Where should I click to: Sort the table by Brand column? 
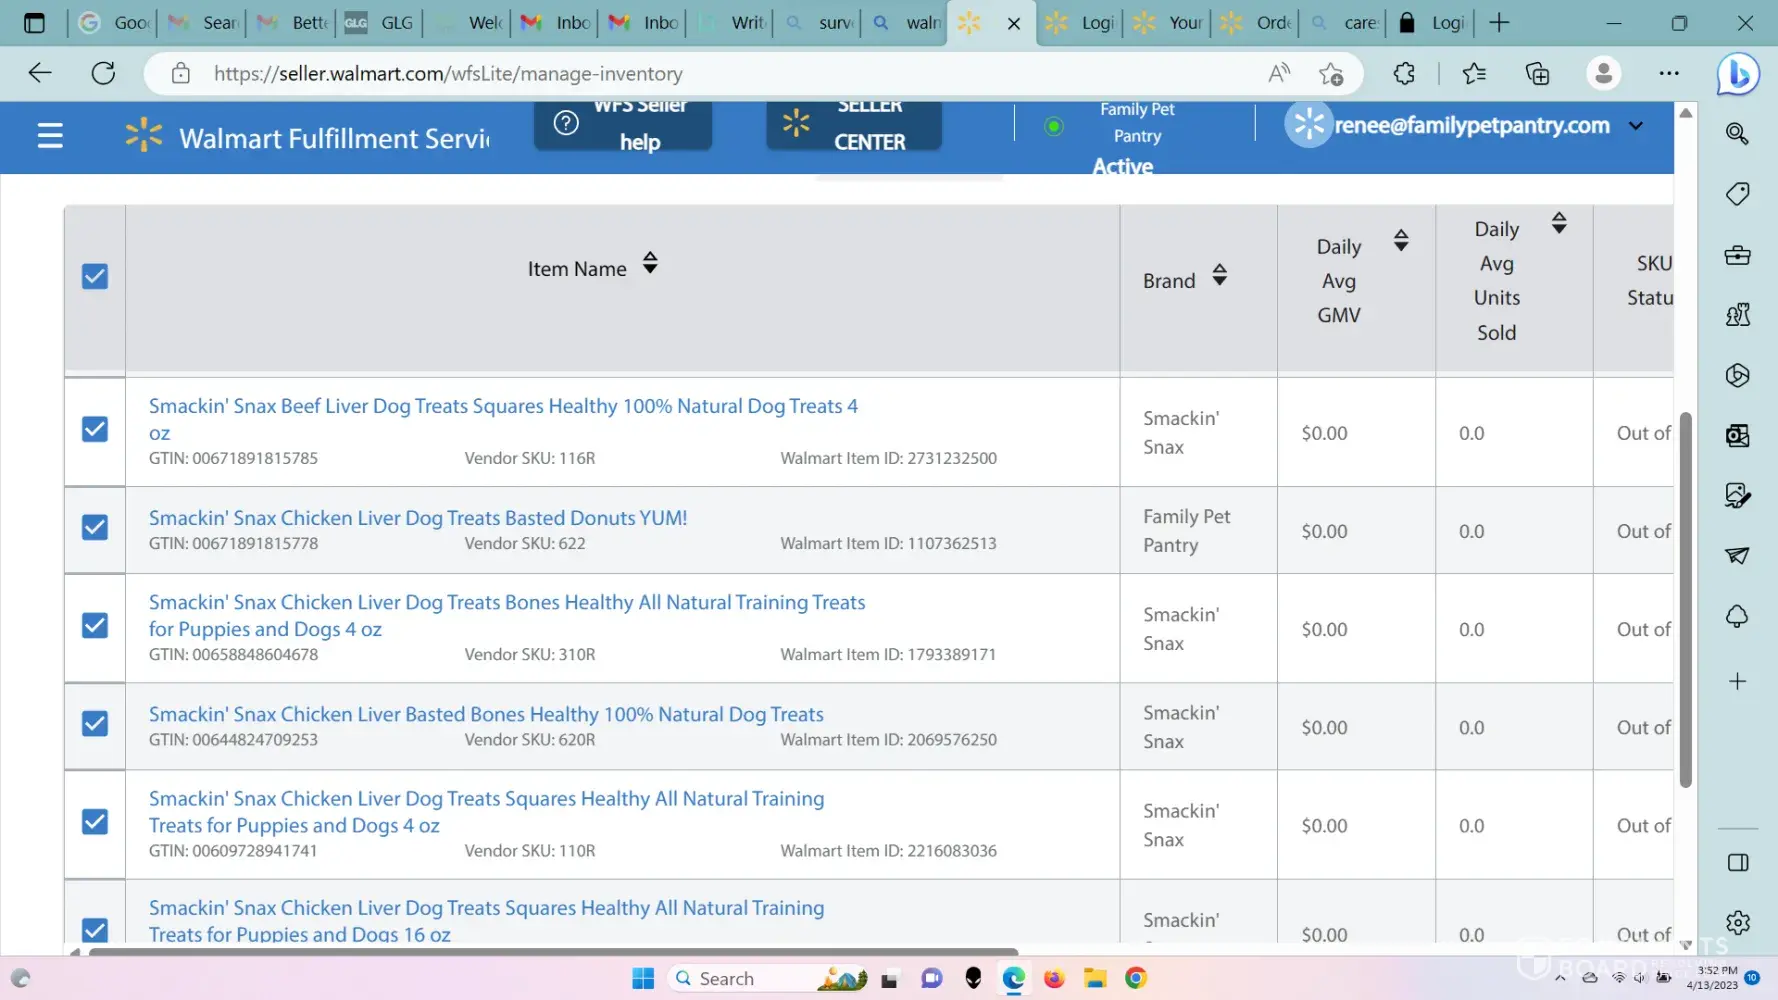coord(1219,275)
